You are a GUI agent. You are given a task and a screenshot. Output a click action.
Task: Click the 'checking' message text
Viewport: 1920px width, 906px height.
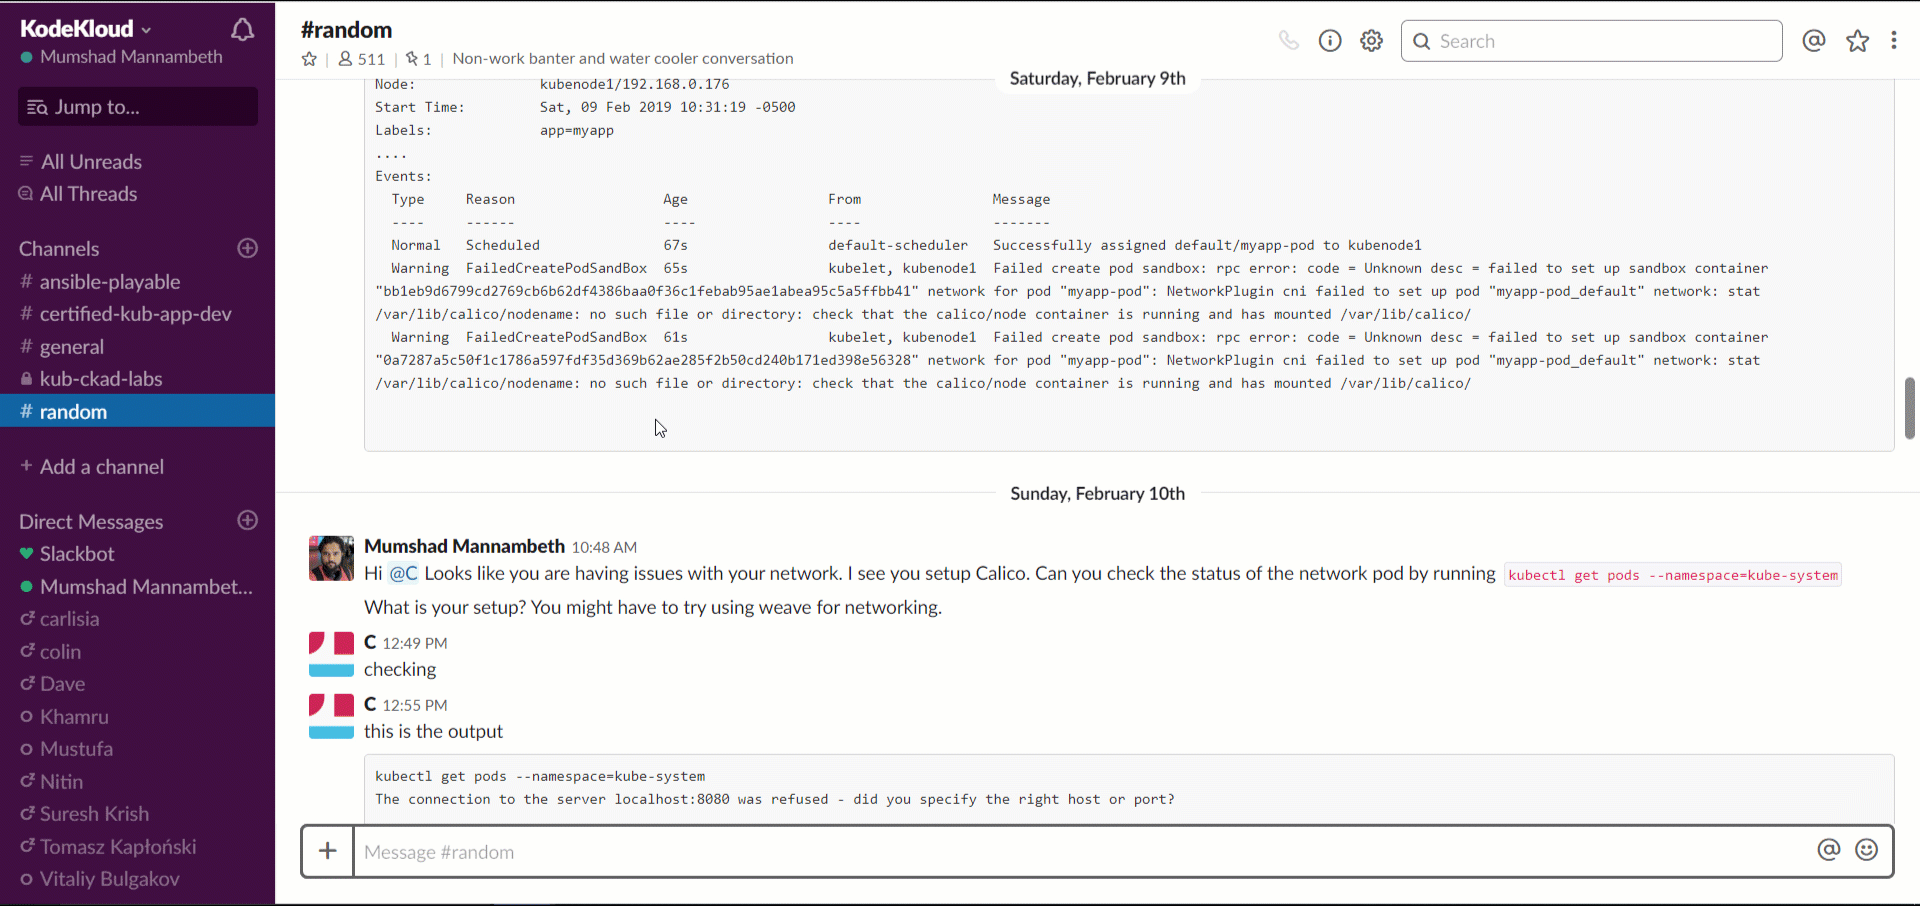(400, 670)
